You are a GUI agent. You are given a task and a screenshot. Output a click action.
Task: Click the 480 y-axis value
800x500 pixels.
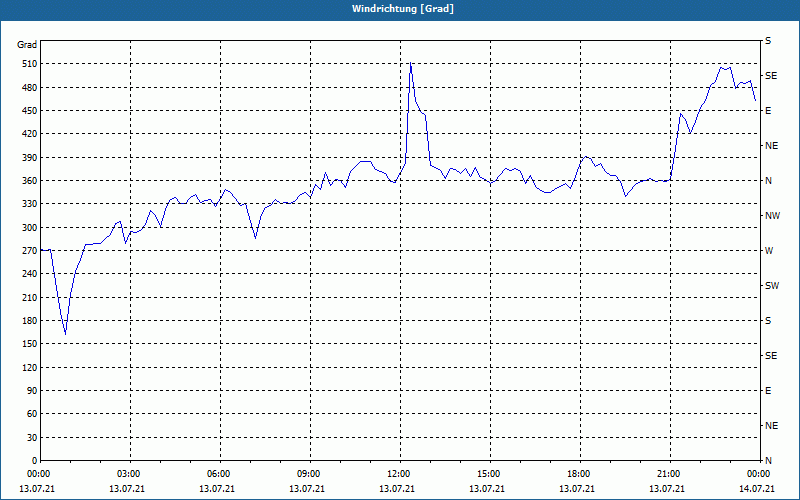30,87
